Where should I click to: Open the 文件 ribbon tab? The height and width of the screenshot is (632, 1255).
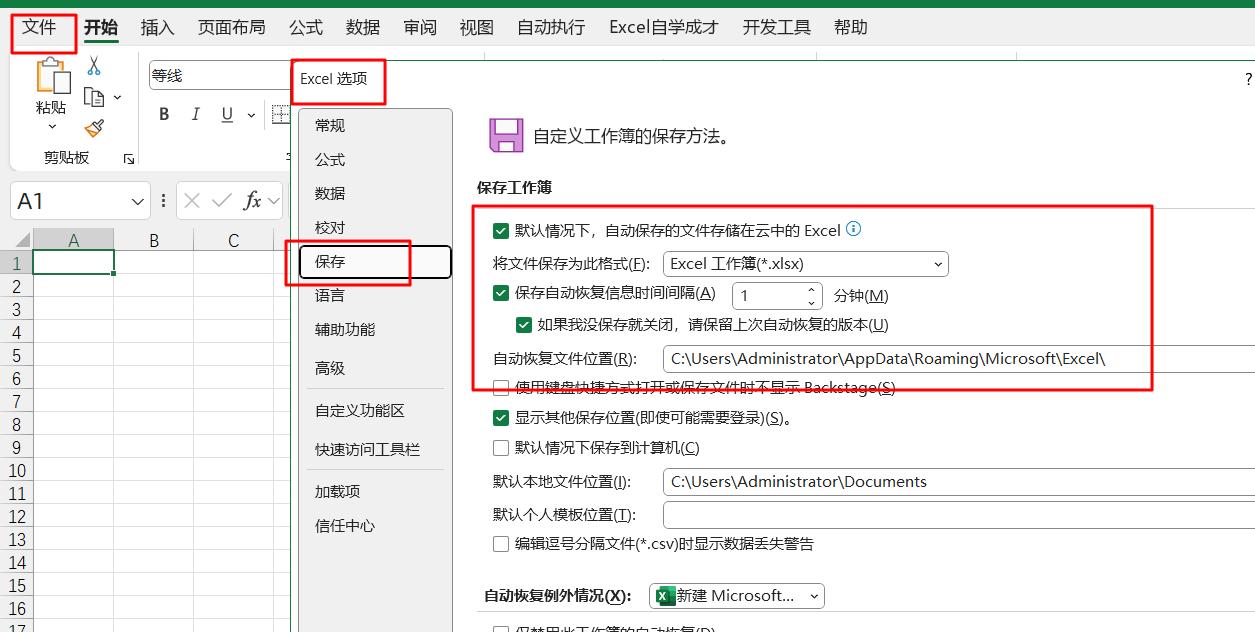40,27
